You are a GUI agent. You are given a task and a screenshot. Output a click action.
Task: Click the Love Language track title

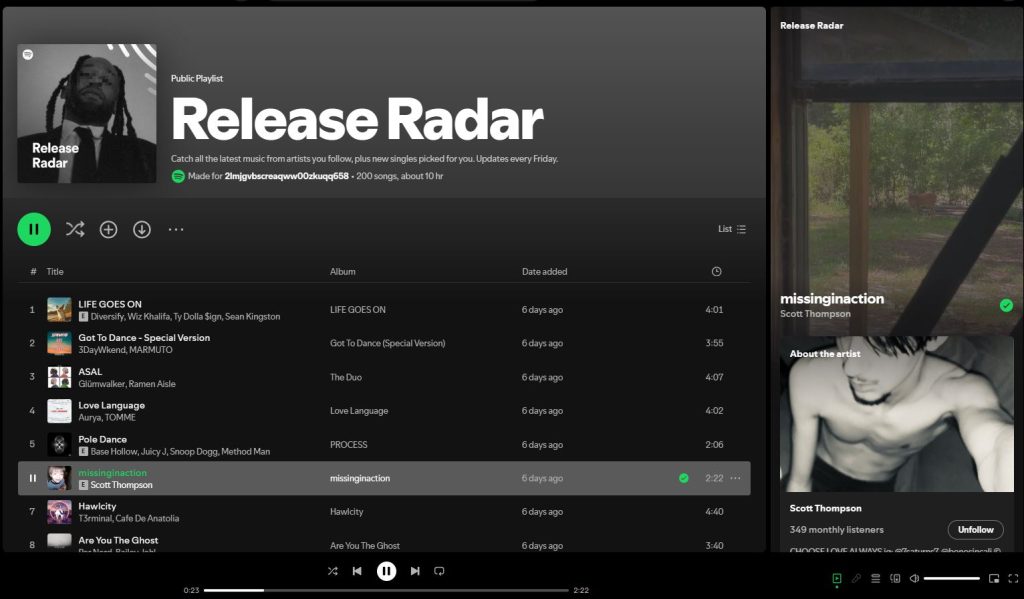tap(112, 405)
